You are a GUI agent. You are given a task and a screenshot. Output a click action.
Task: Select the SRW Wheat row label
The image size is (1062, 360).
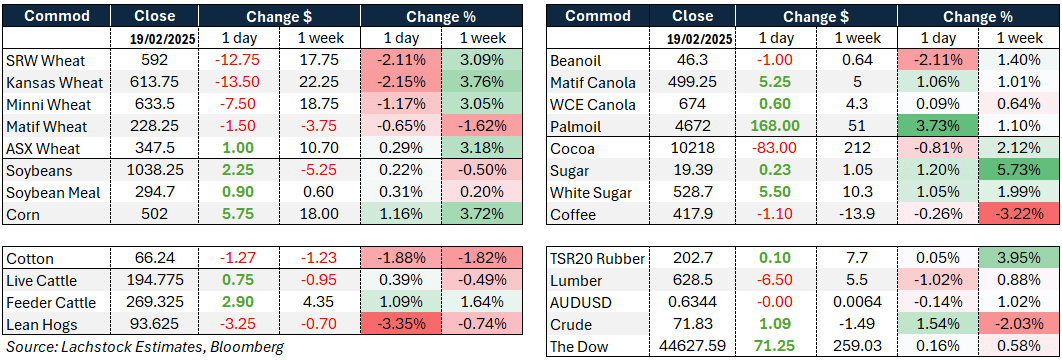click(45, 61)
